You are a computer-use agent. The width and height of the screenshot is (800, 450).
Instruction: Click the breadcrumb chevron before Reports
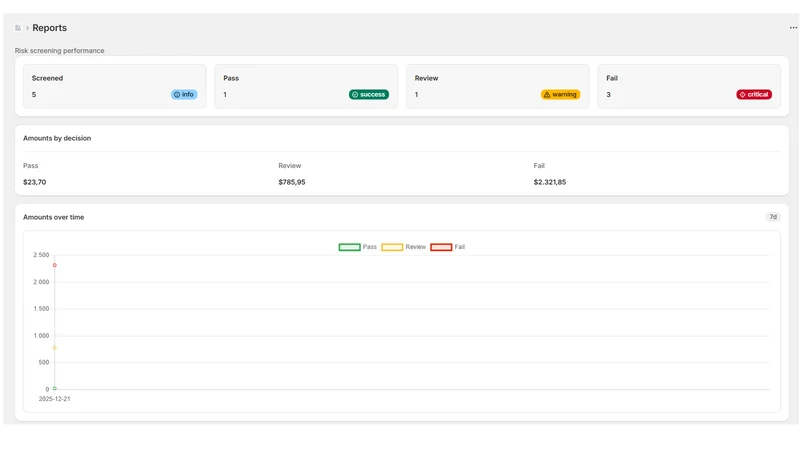click(x=27, y=28)
